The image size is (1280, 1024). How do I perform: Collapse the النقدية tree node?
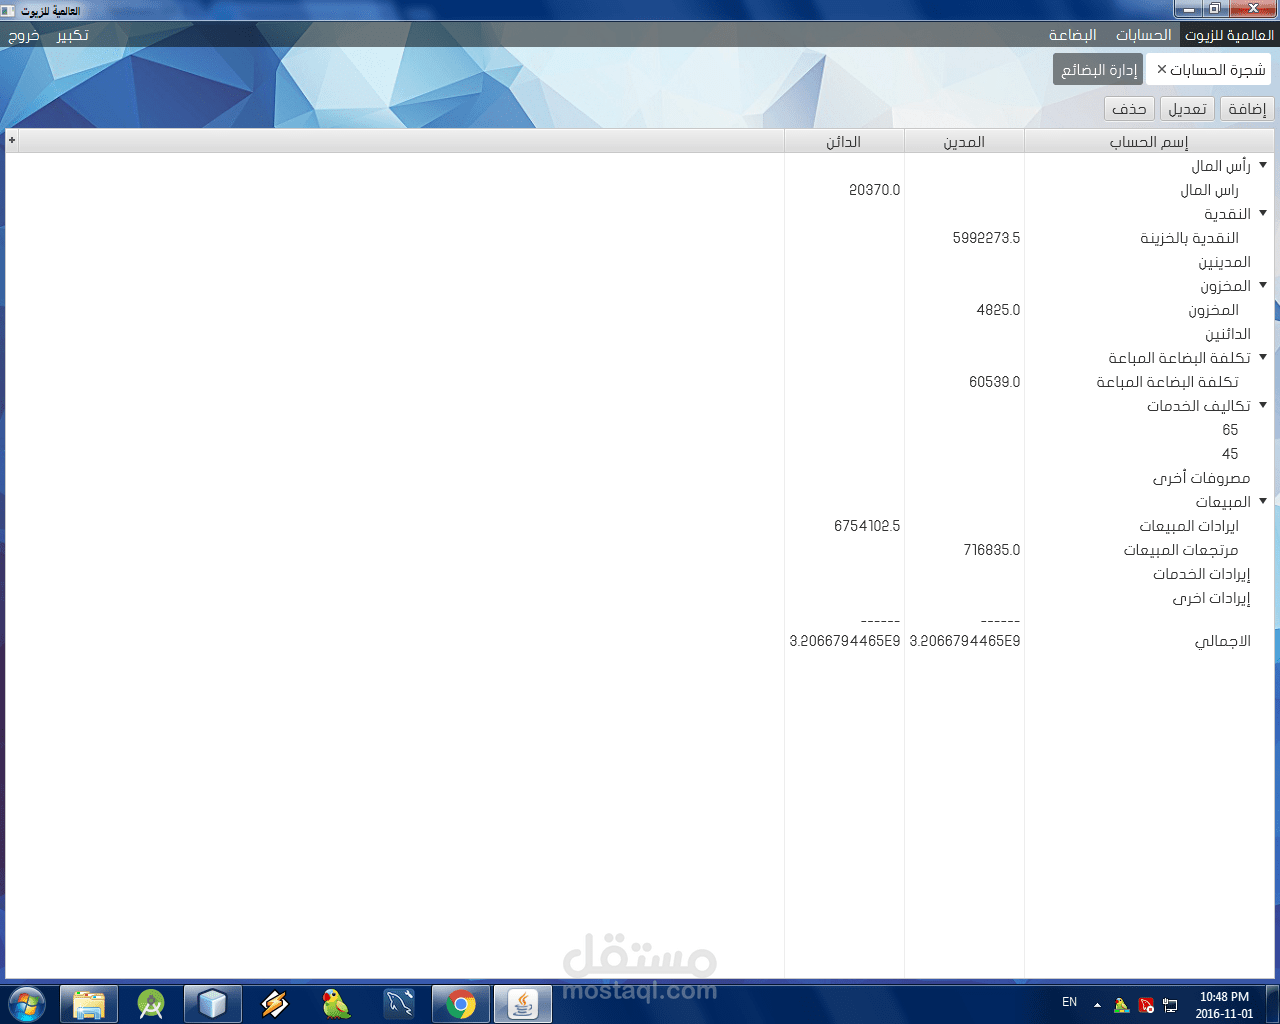click(x=1263, y=213)
